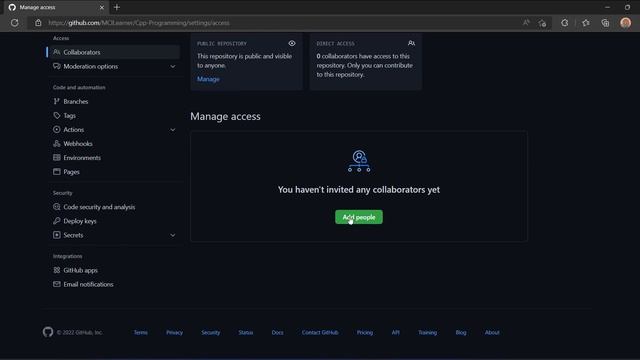Open the Docs footer link
The image size is (640, 360).
(x=278, y=333)
